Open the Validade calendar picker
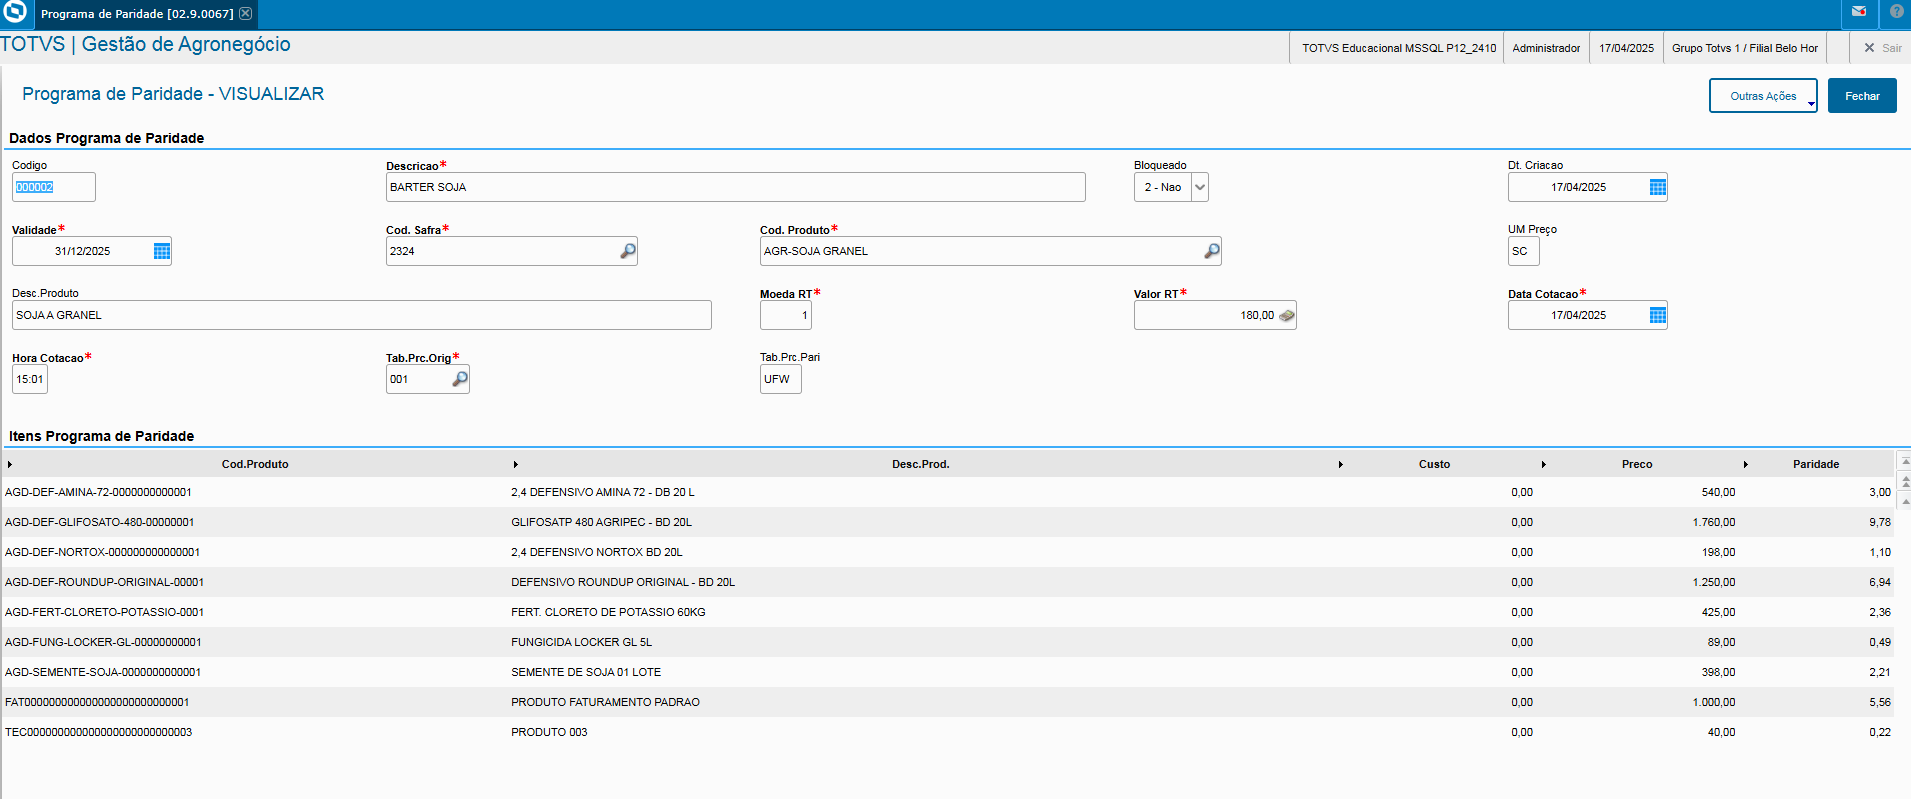Viewport: 1911px width, 799px height. 162,251
